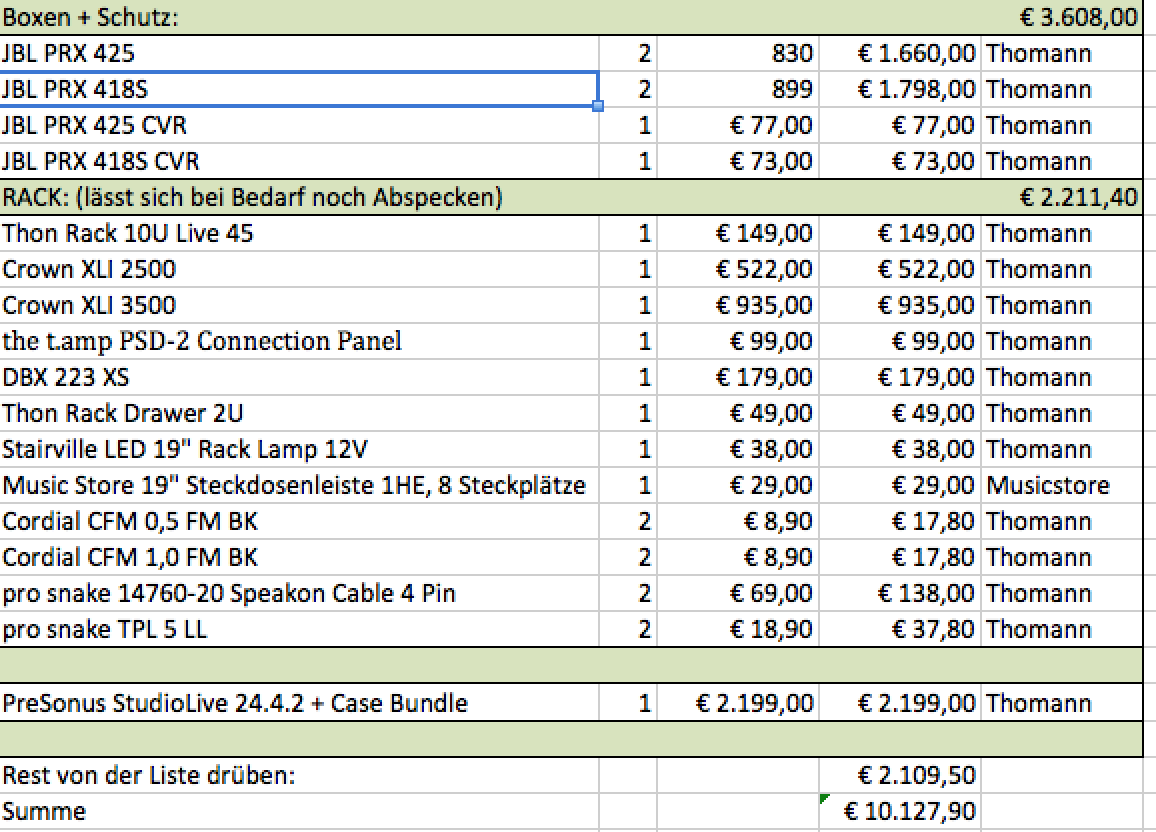Click the fill handle of the JBL PRX 418S cell
1156x832 pixels.
point(598,106)
